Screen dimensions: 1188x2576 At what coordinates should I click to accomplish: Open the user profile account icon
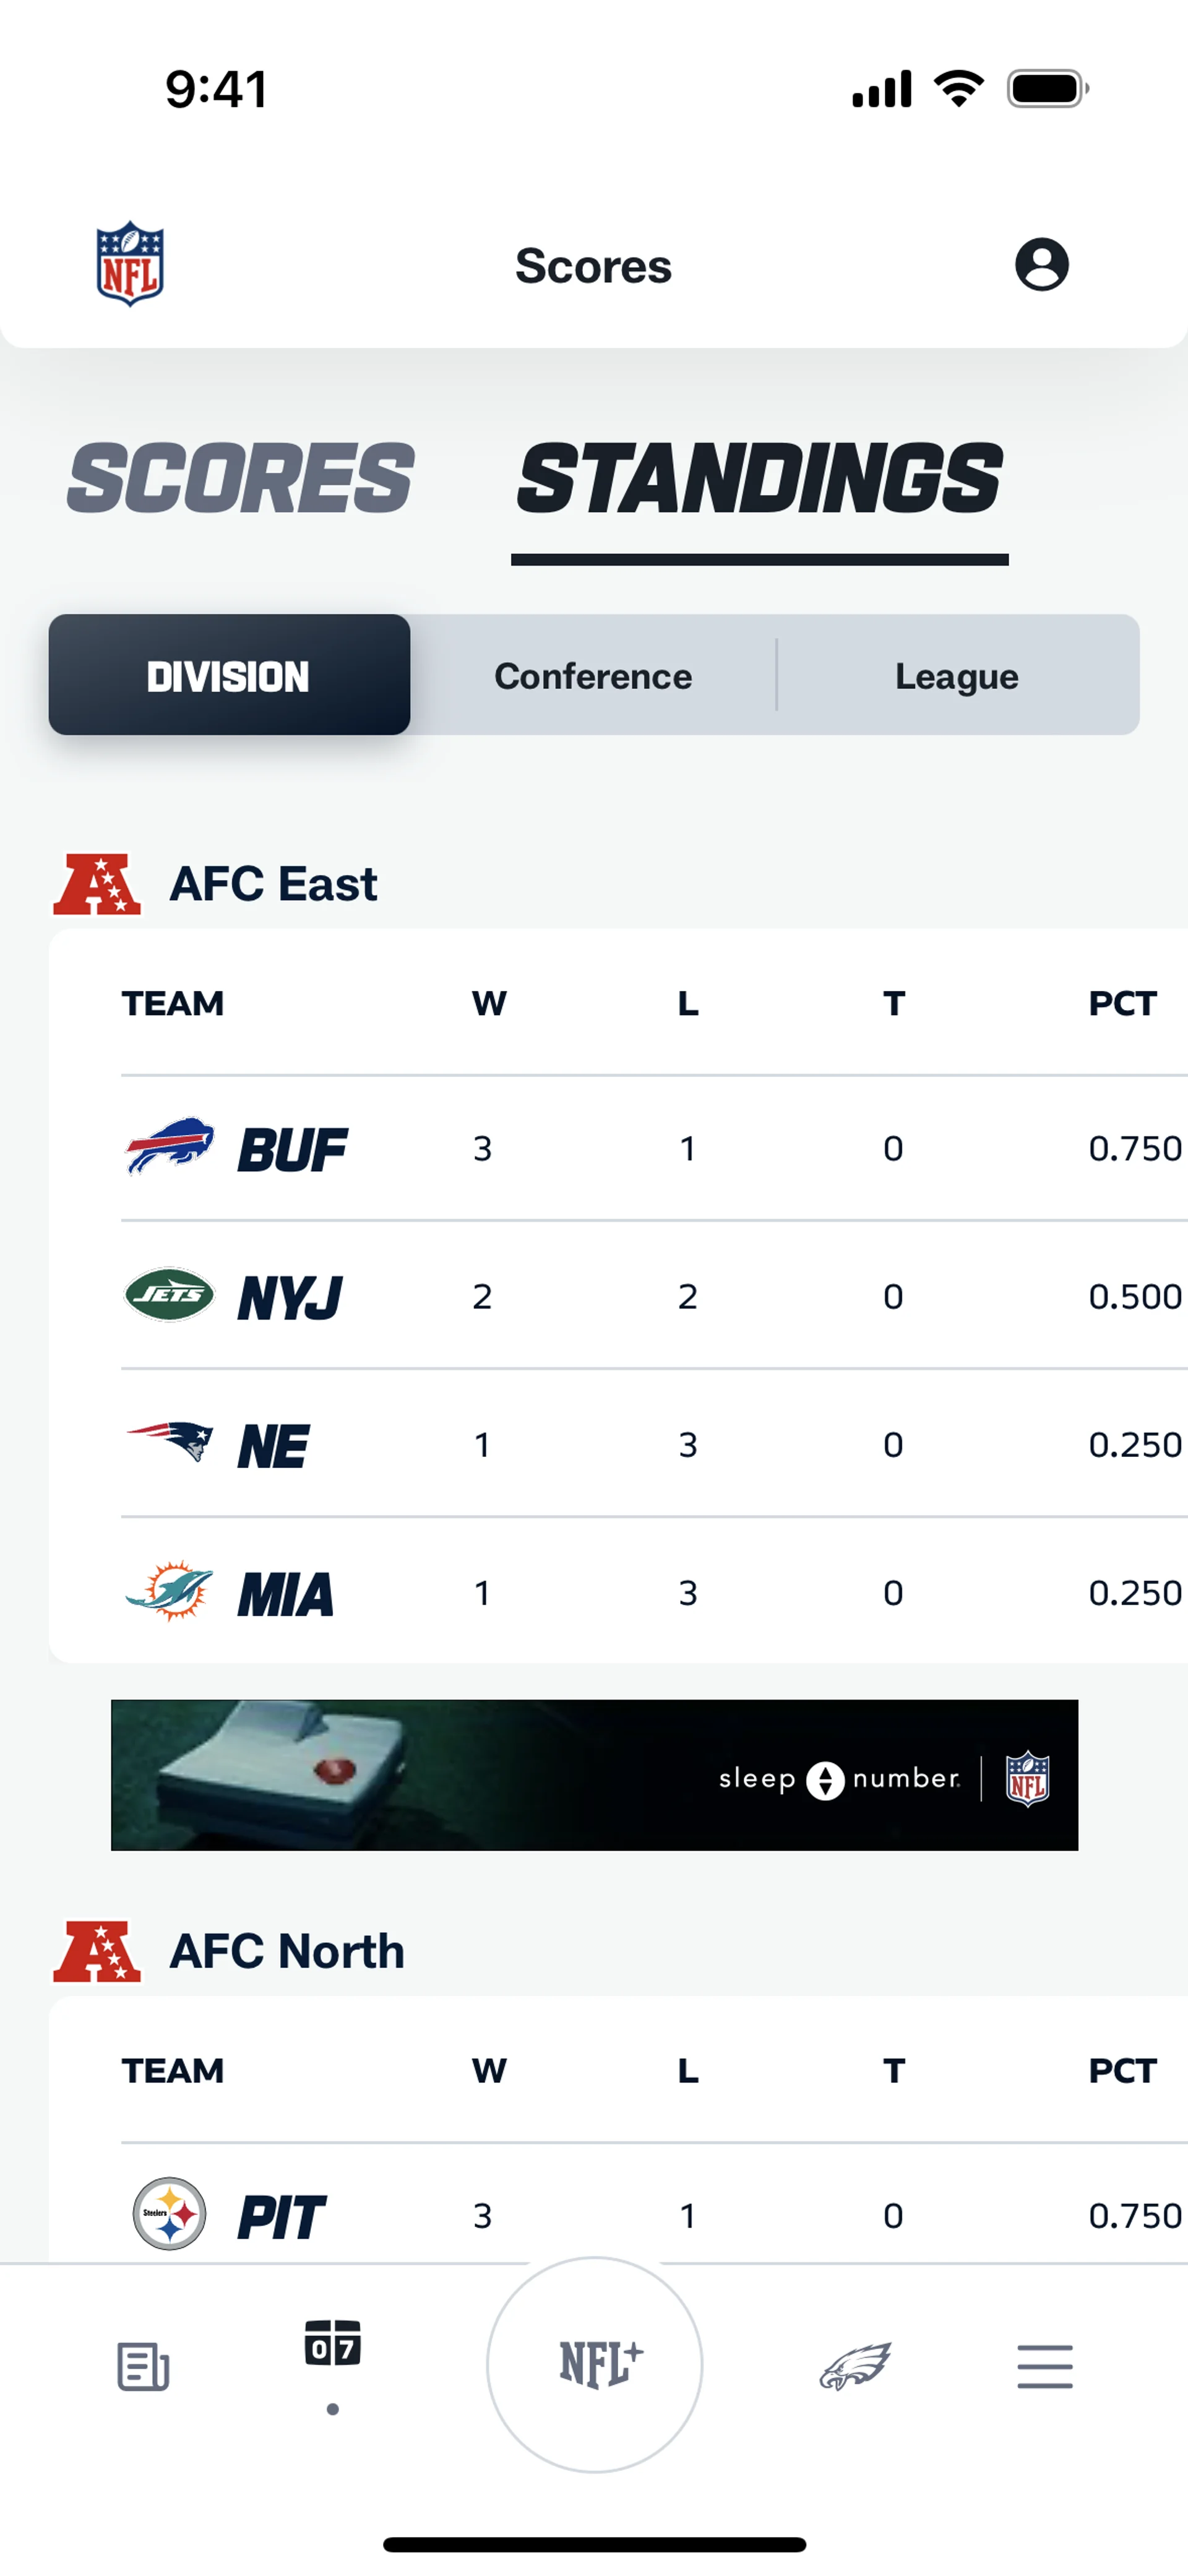(x=1041, y=265)
